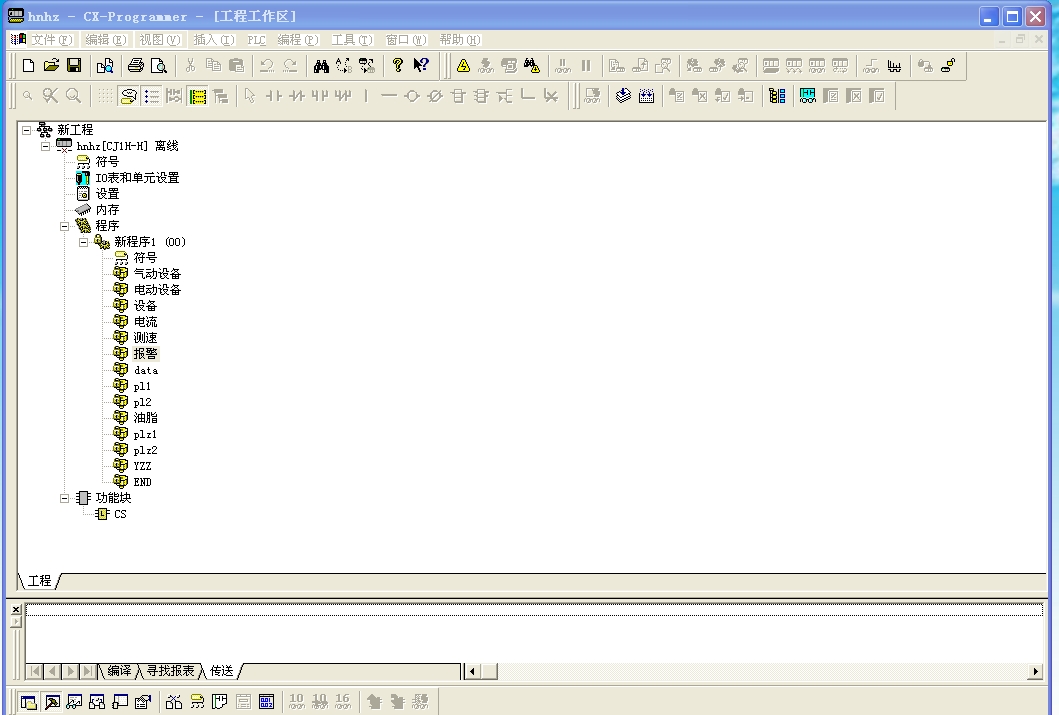This screenshot has height=715, width=1059.
Task: Select IO表和单元设置 in project tree
Action: pos(137,178)
